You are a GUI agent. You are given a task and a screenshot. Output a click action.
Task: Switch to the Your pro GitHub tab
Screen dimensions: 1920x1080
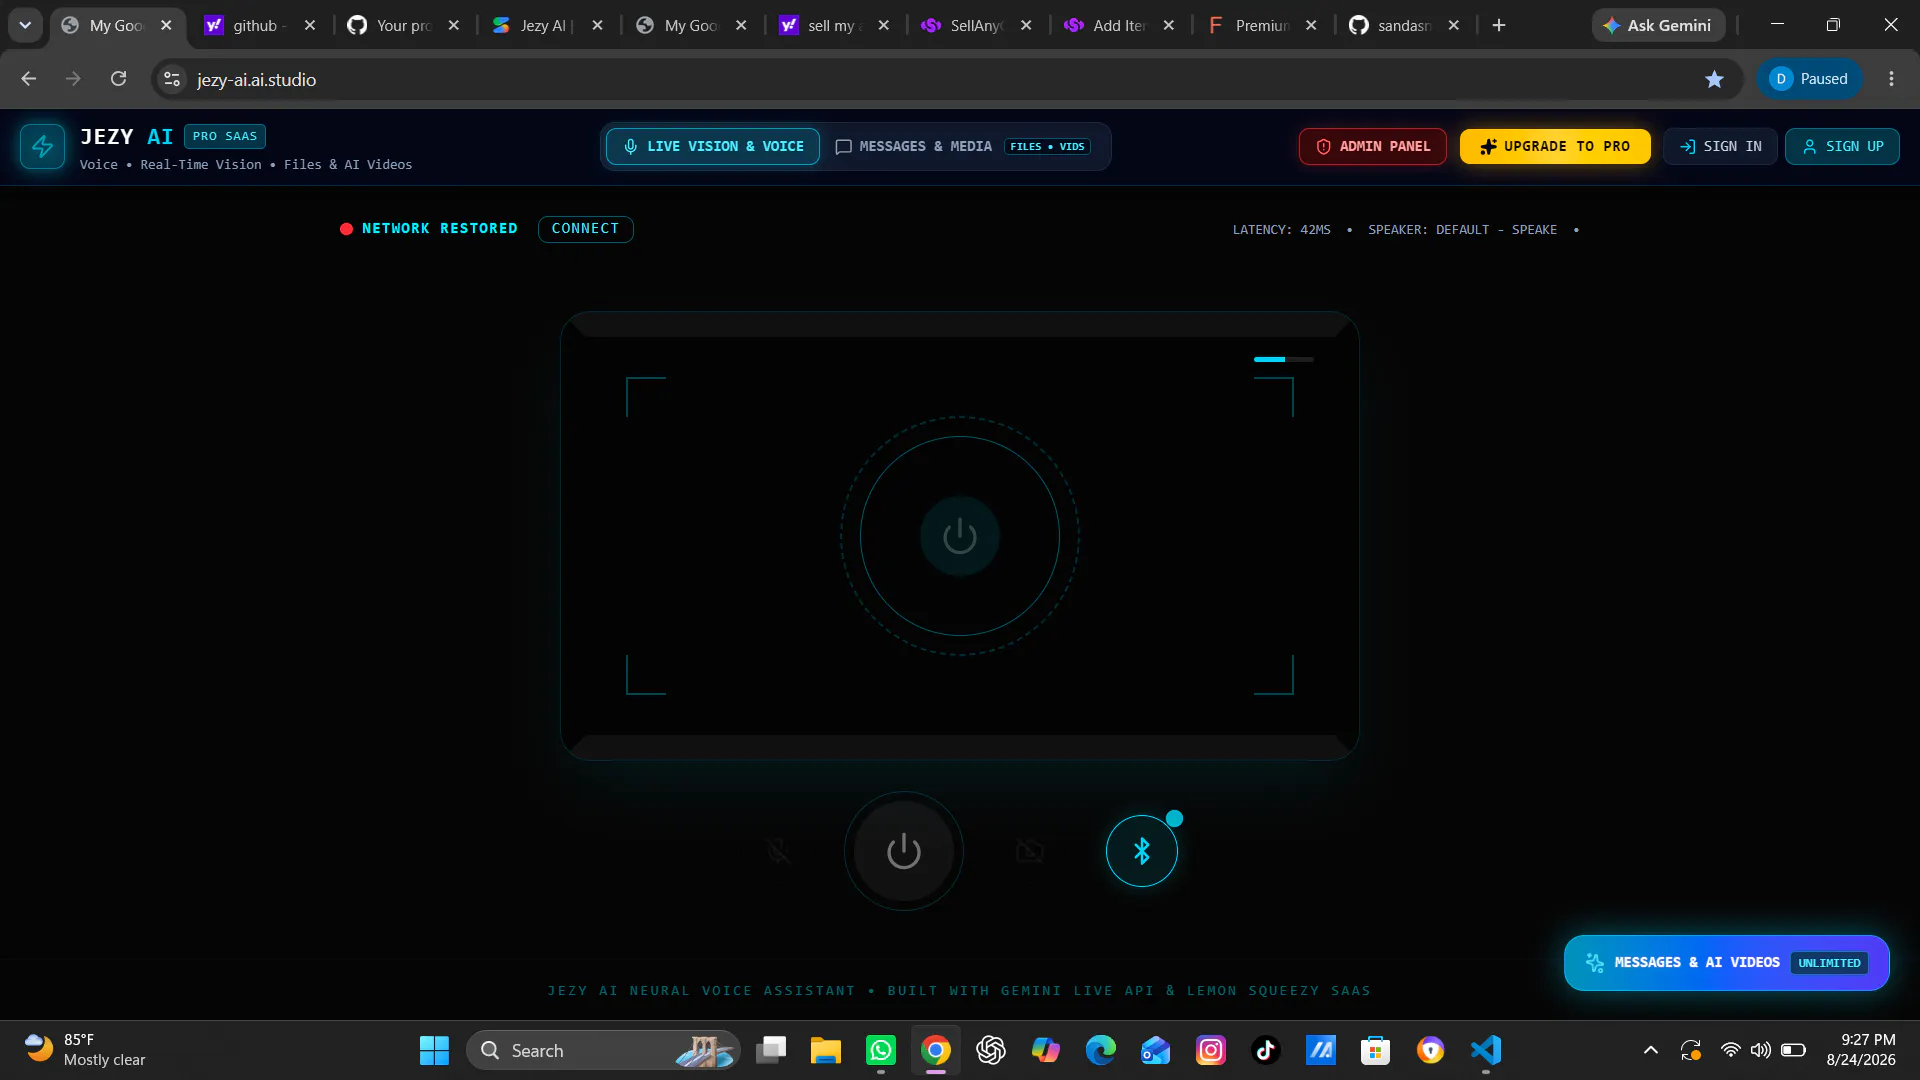403,25
